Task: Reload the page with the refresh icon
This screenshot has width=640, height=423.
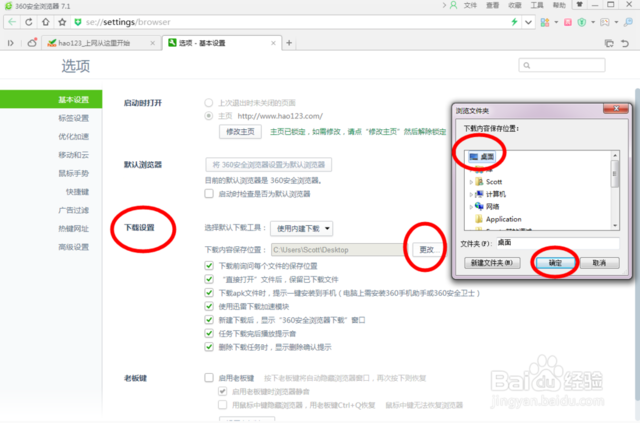Action: click(x=29, y=22)
